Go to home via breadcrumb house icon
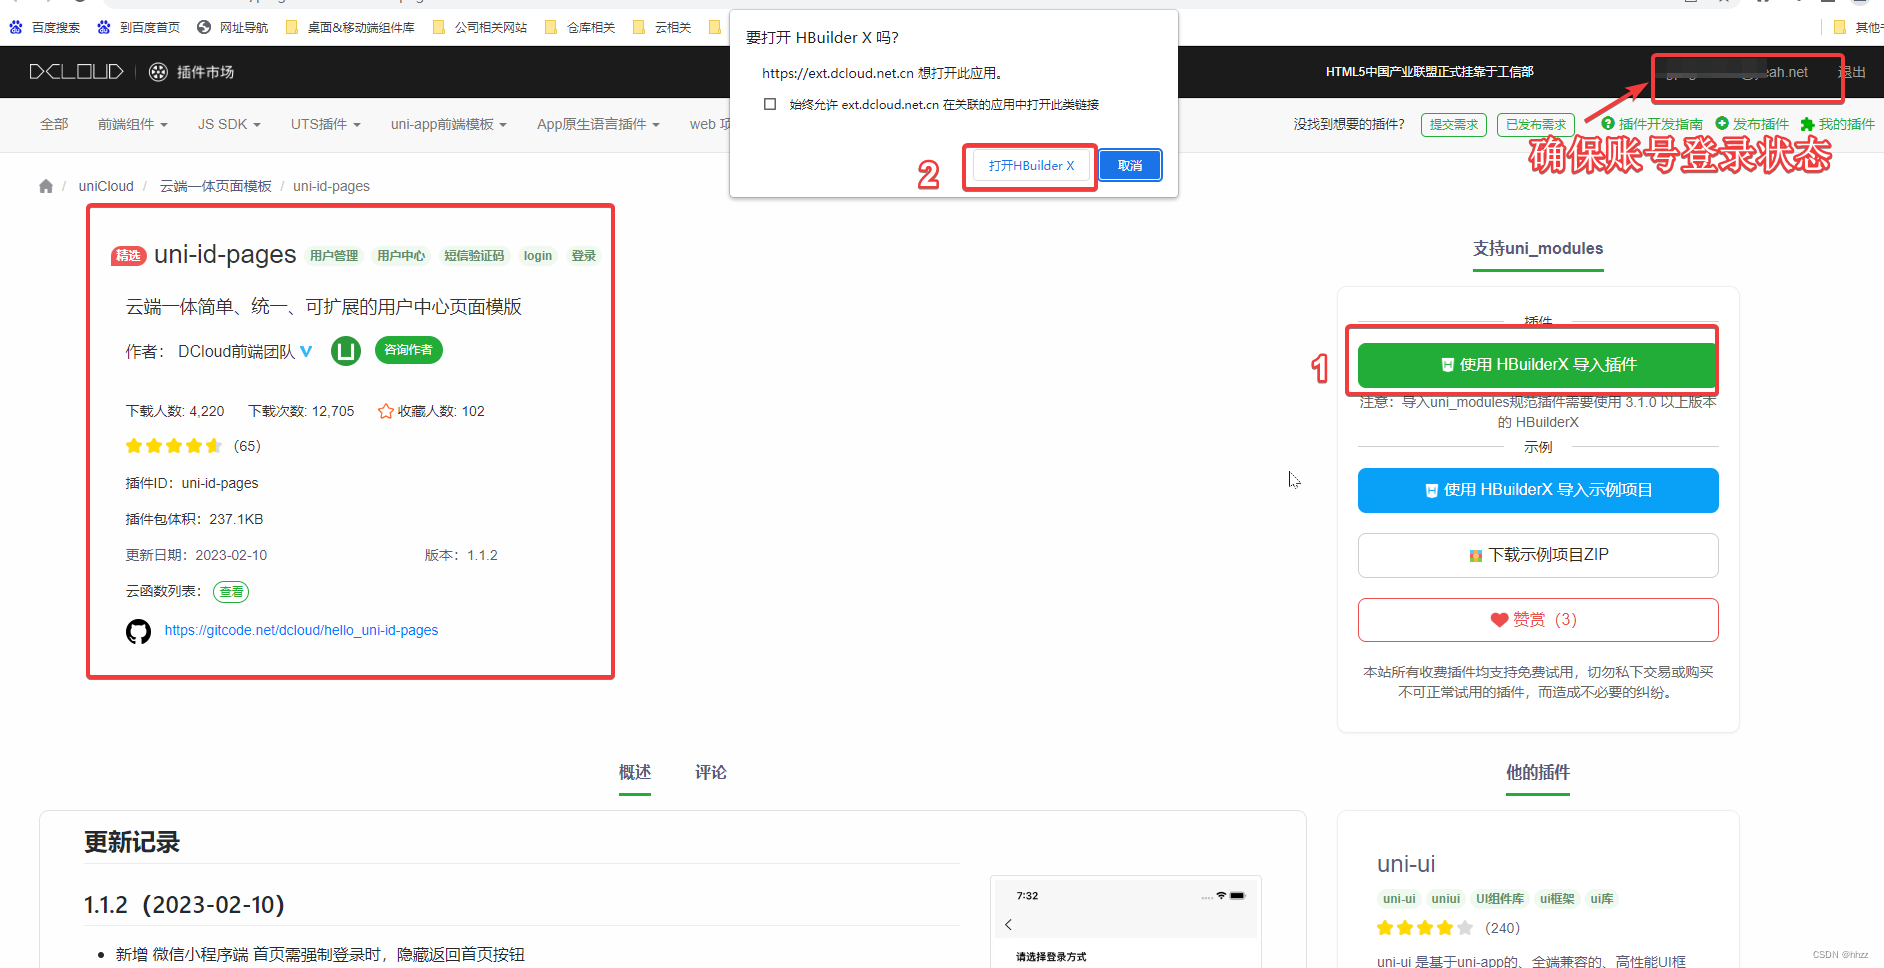Image resolution: width=1884 pixels, height=968 pixels. click(46, 186)
